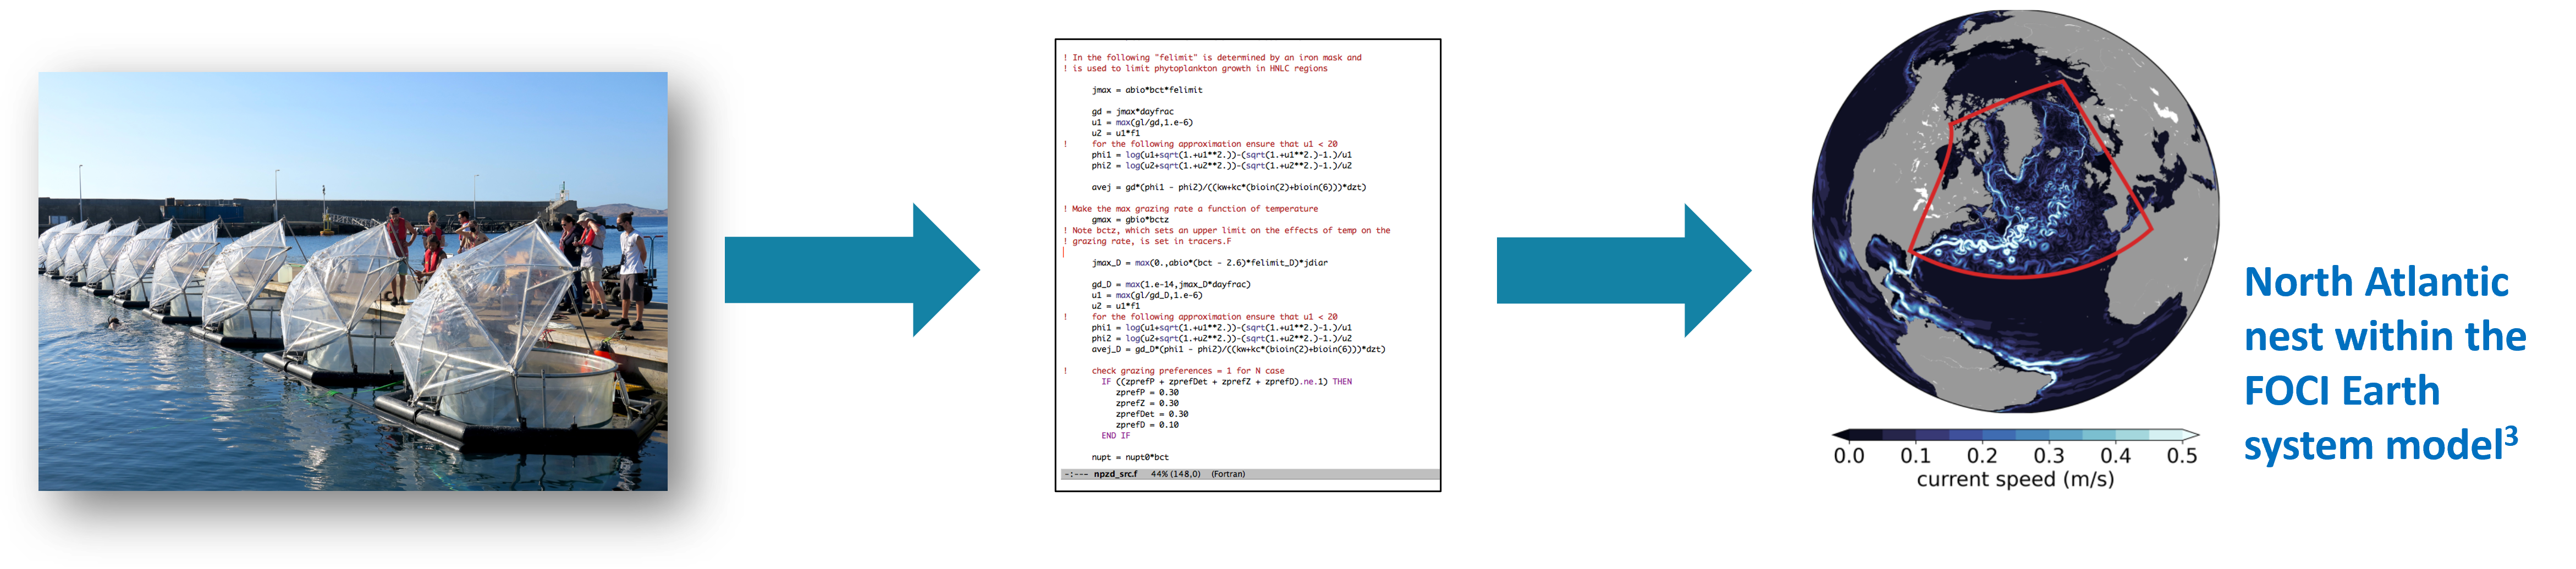Click the '0.2' color bar tick label
The image size is (2576, 569).
[x=1982, y=456]
